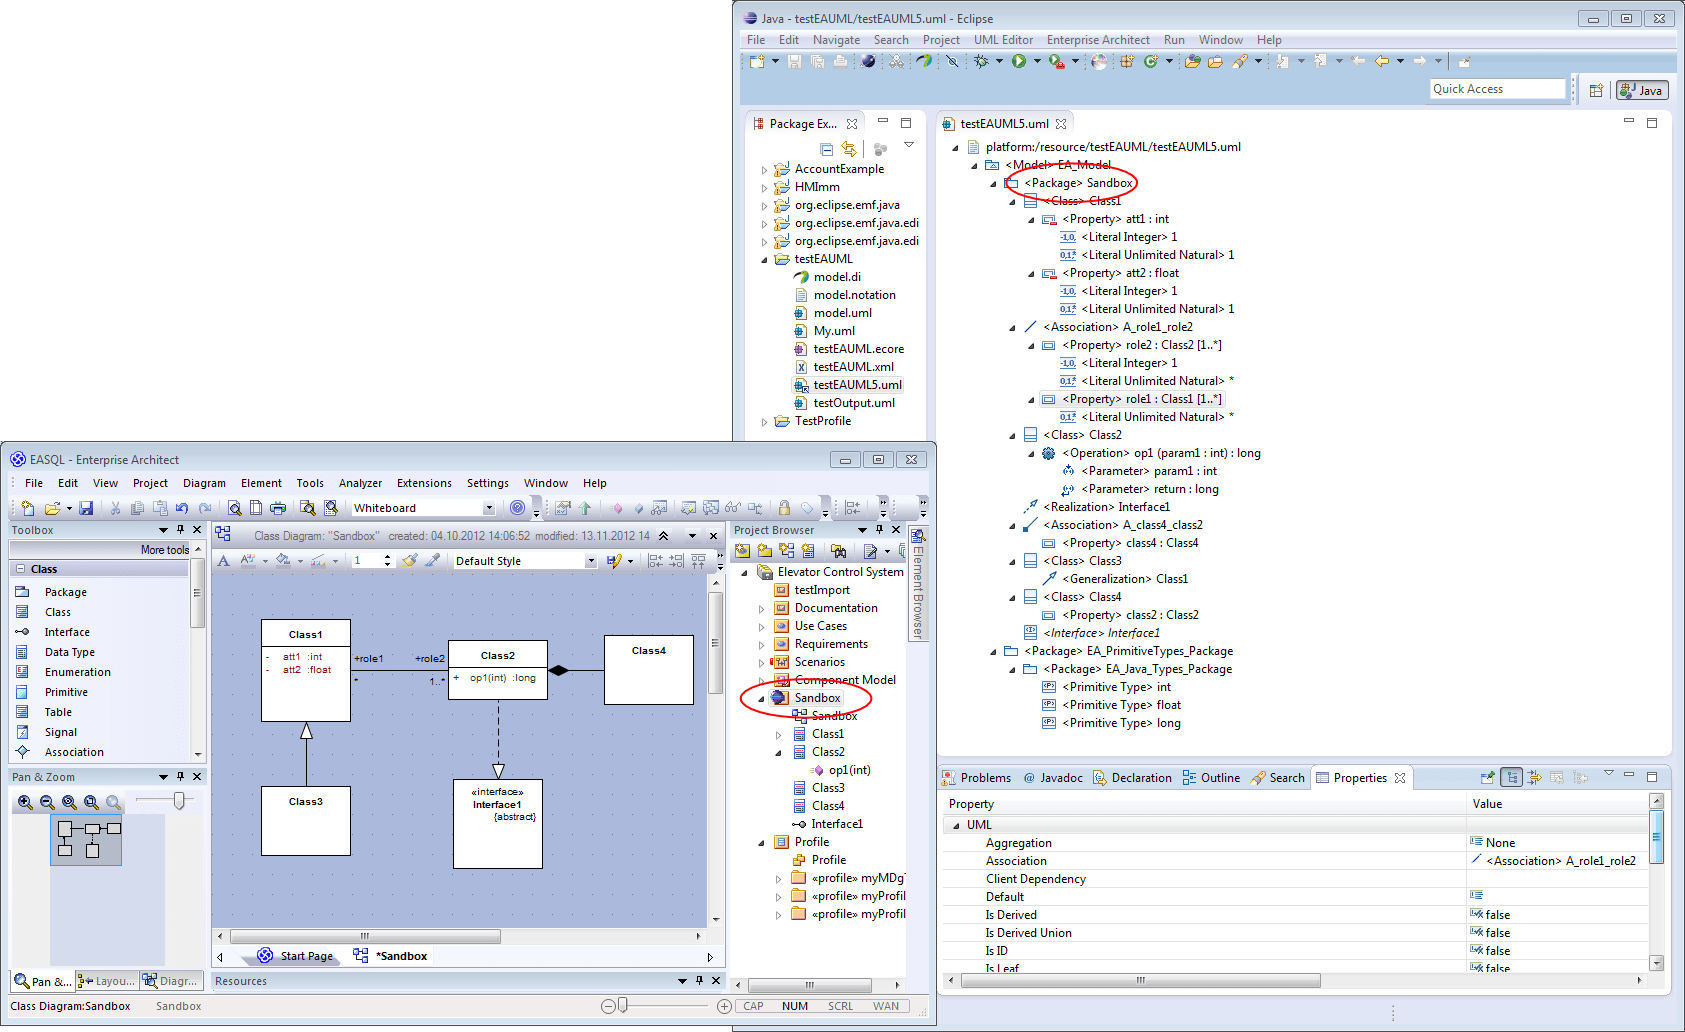The height and width of the screenshot is (1032, 1685).
Task: Expand Use Cases in Project Browser
Action: coord(761,627)
